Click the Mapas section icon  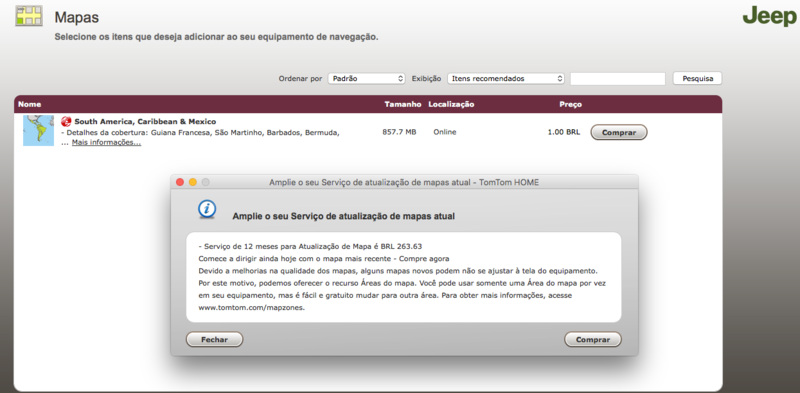[x=29, y=16]
